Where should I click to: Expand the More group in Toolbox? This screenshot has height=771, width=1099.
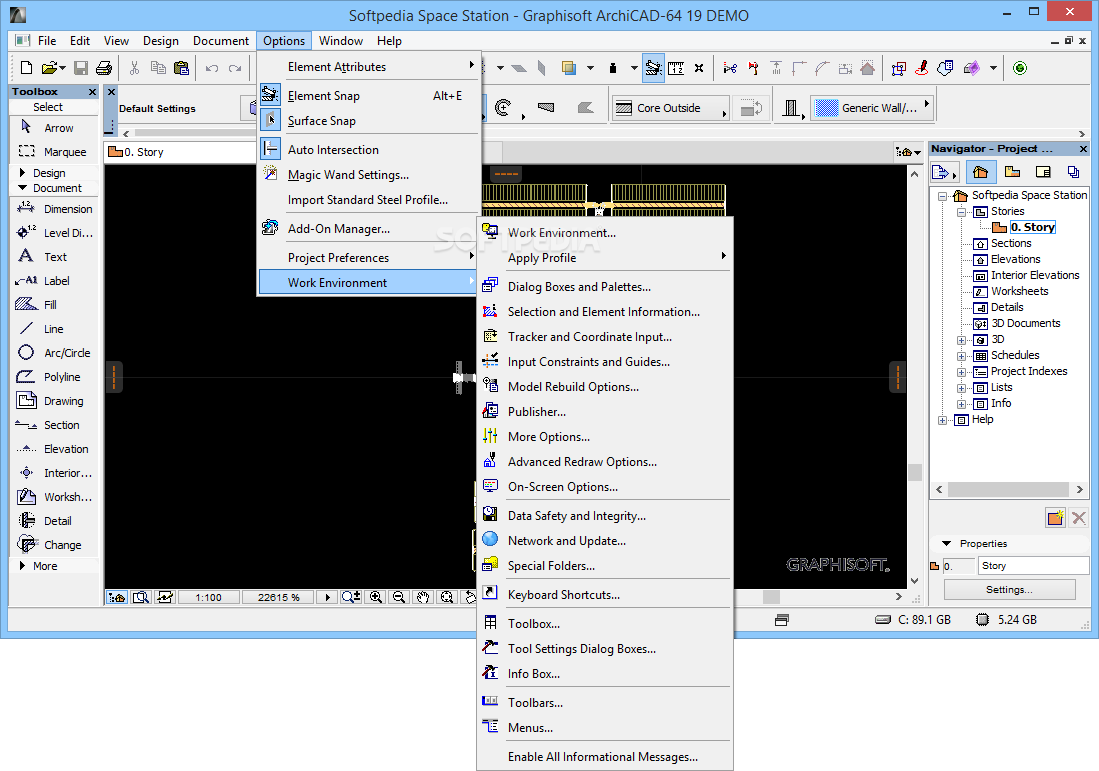click(22, 566)
